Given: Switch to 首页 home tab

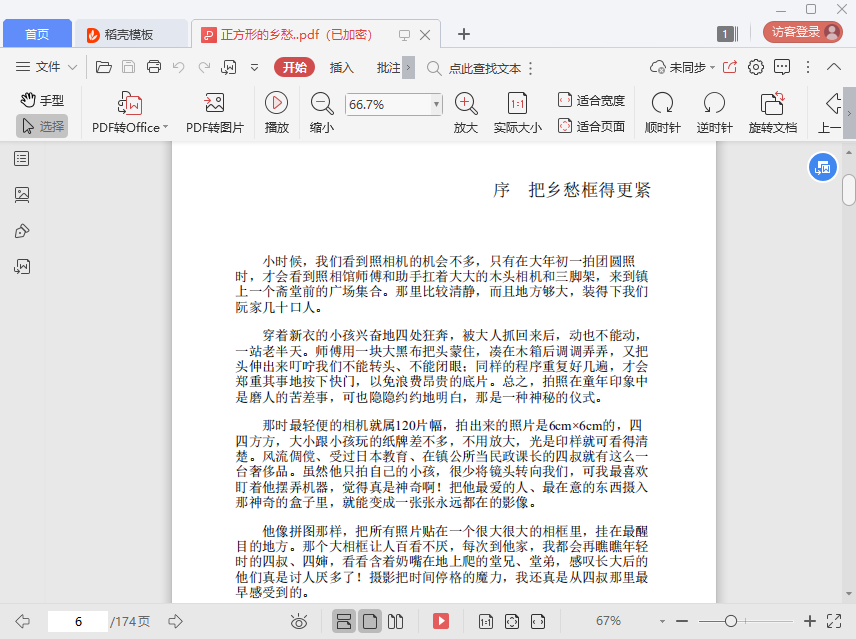Looking at the screenshot, I should (37, 34).
